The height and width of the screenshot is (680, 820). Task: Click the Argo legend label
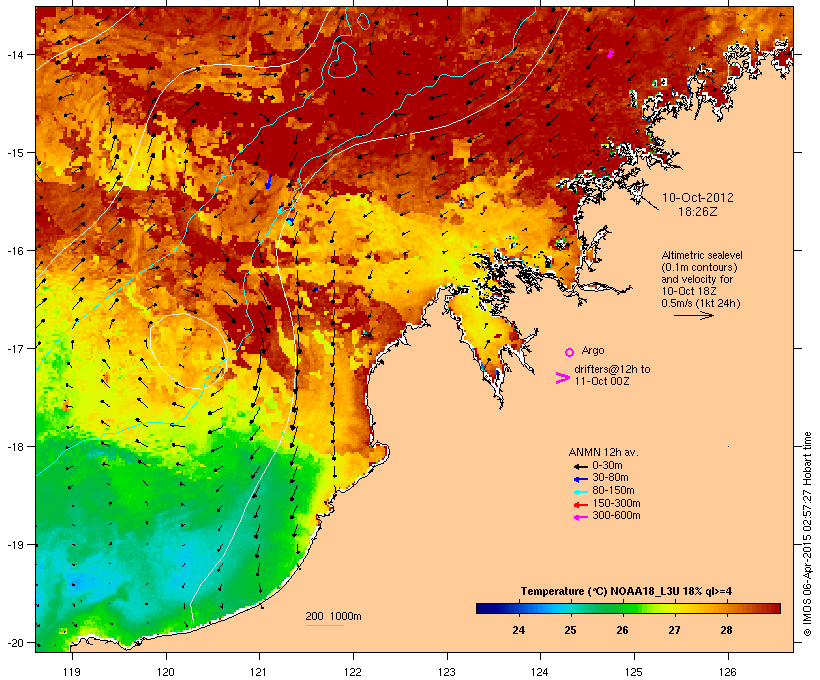(593, 350)
